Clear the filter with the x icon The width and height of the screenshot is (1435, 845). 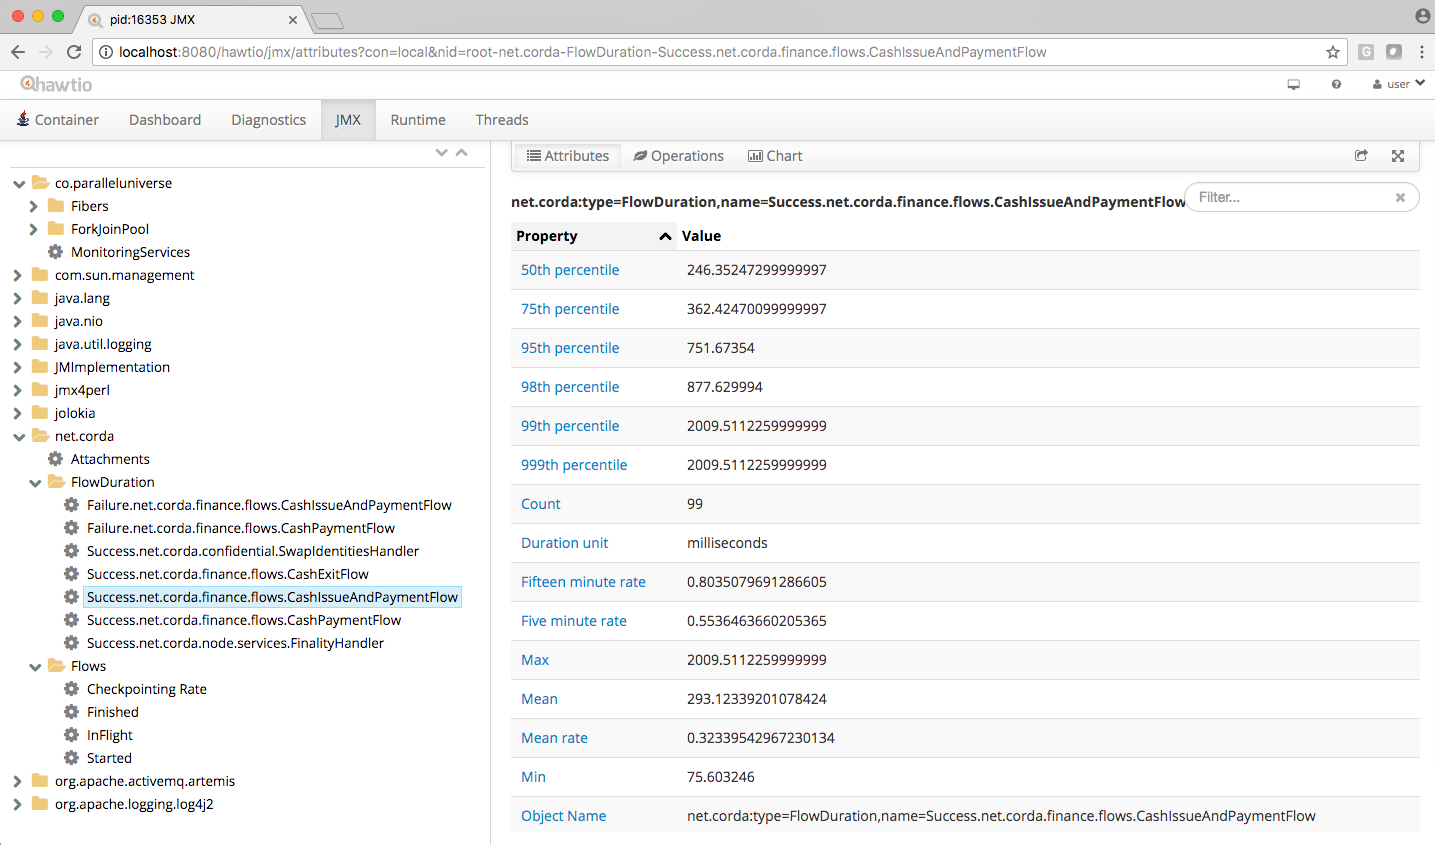(x=1400, y=198)
